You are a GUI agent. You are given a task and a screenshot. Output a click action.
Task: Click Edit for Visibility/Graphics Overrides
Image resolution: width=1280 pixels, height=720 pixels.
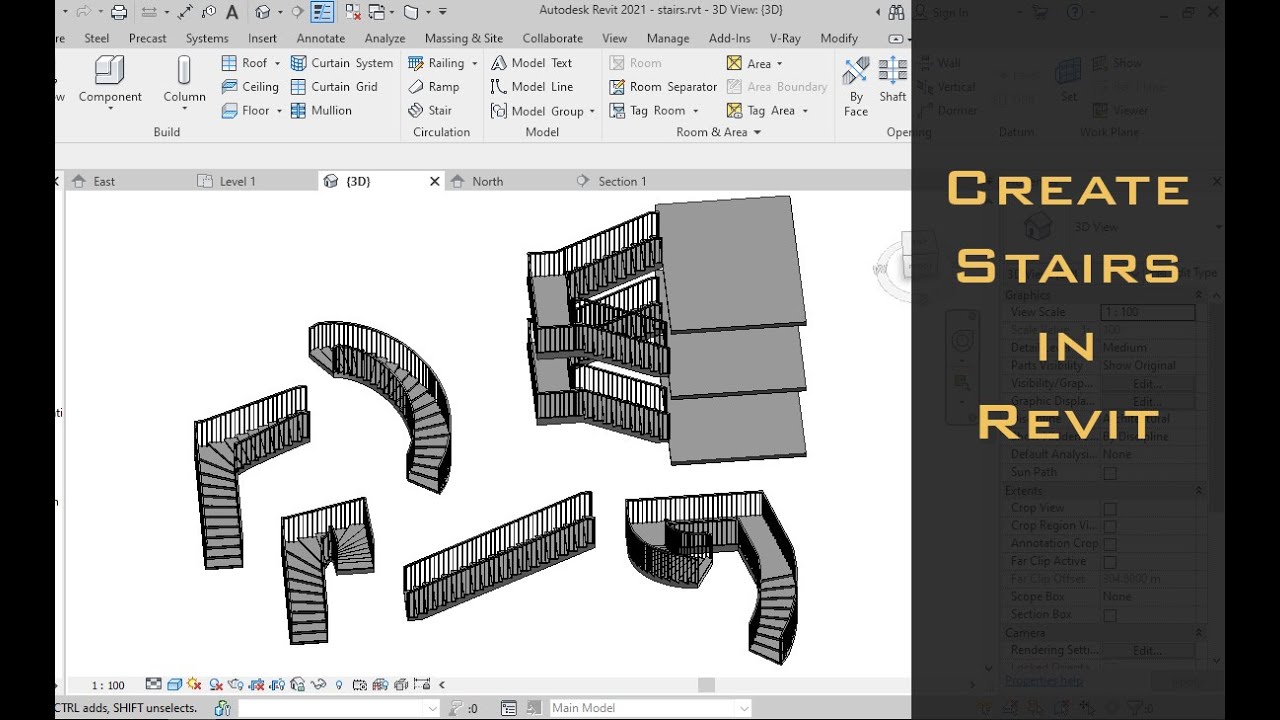(1147, 383)
